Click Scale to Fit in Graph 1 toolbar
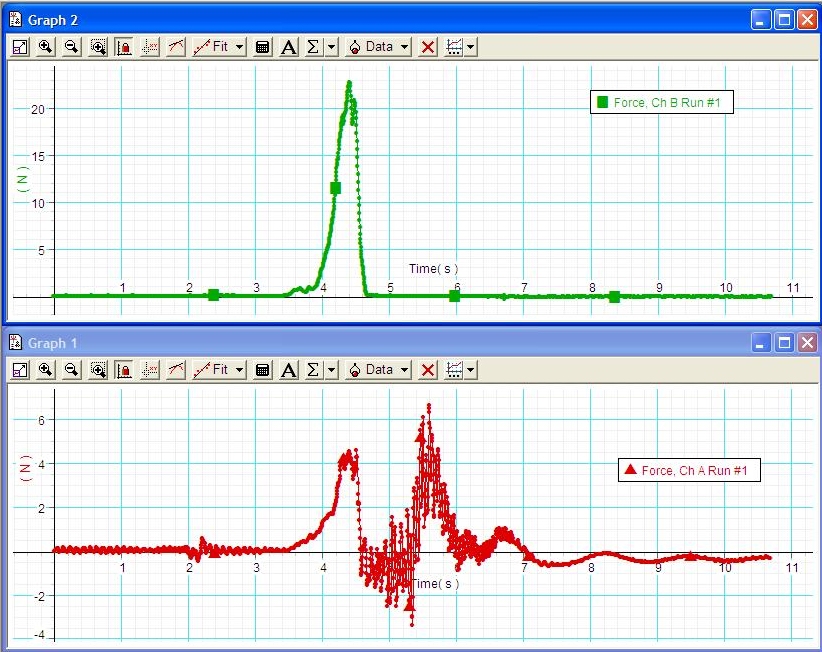 20,370
